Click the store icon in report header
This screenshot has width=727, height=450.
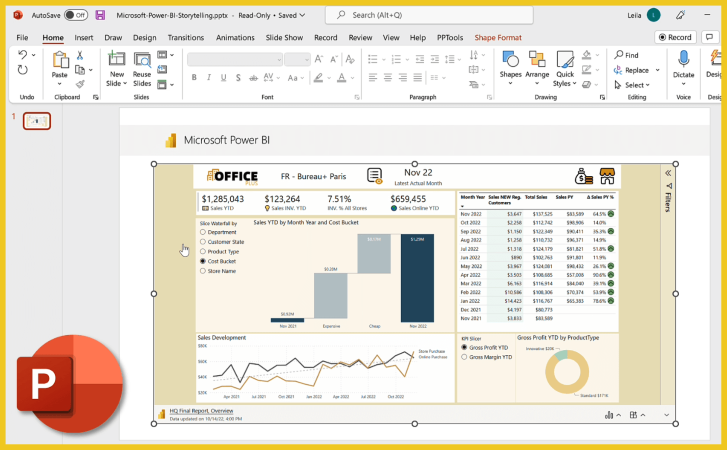[606, 176]
